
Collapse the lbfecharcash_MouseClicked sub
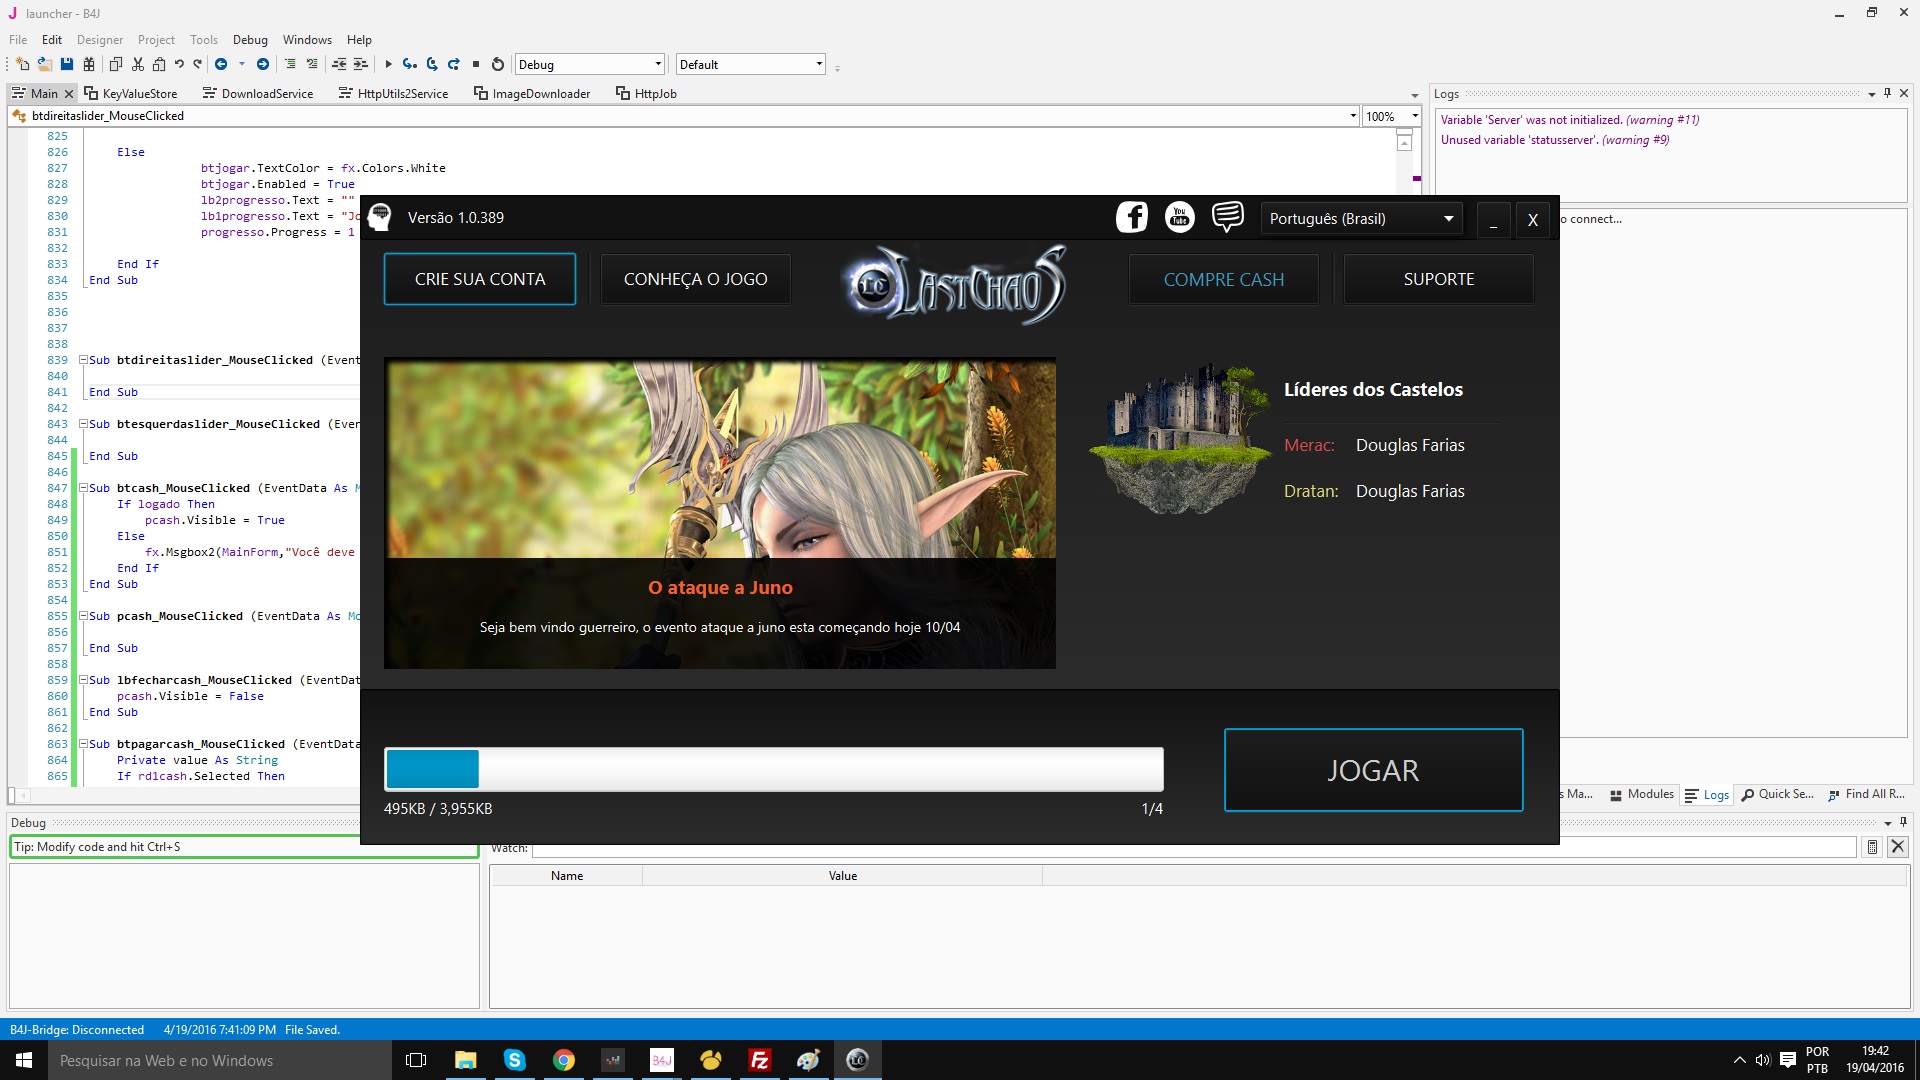pos(84,680)
